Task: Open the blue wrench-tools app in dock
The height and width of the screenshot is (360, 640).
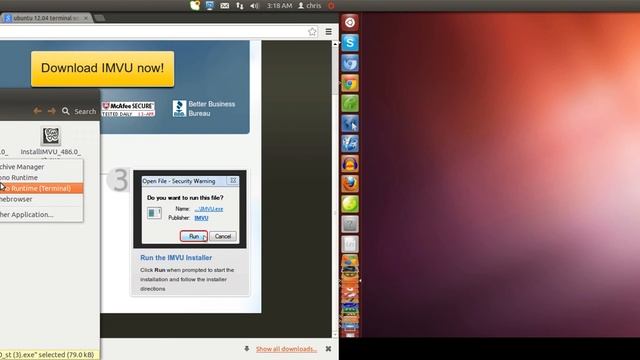Action: (x=350, y=144)
